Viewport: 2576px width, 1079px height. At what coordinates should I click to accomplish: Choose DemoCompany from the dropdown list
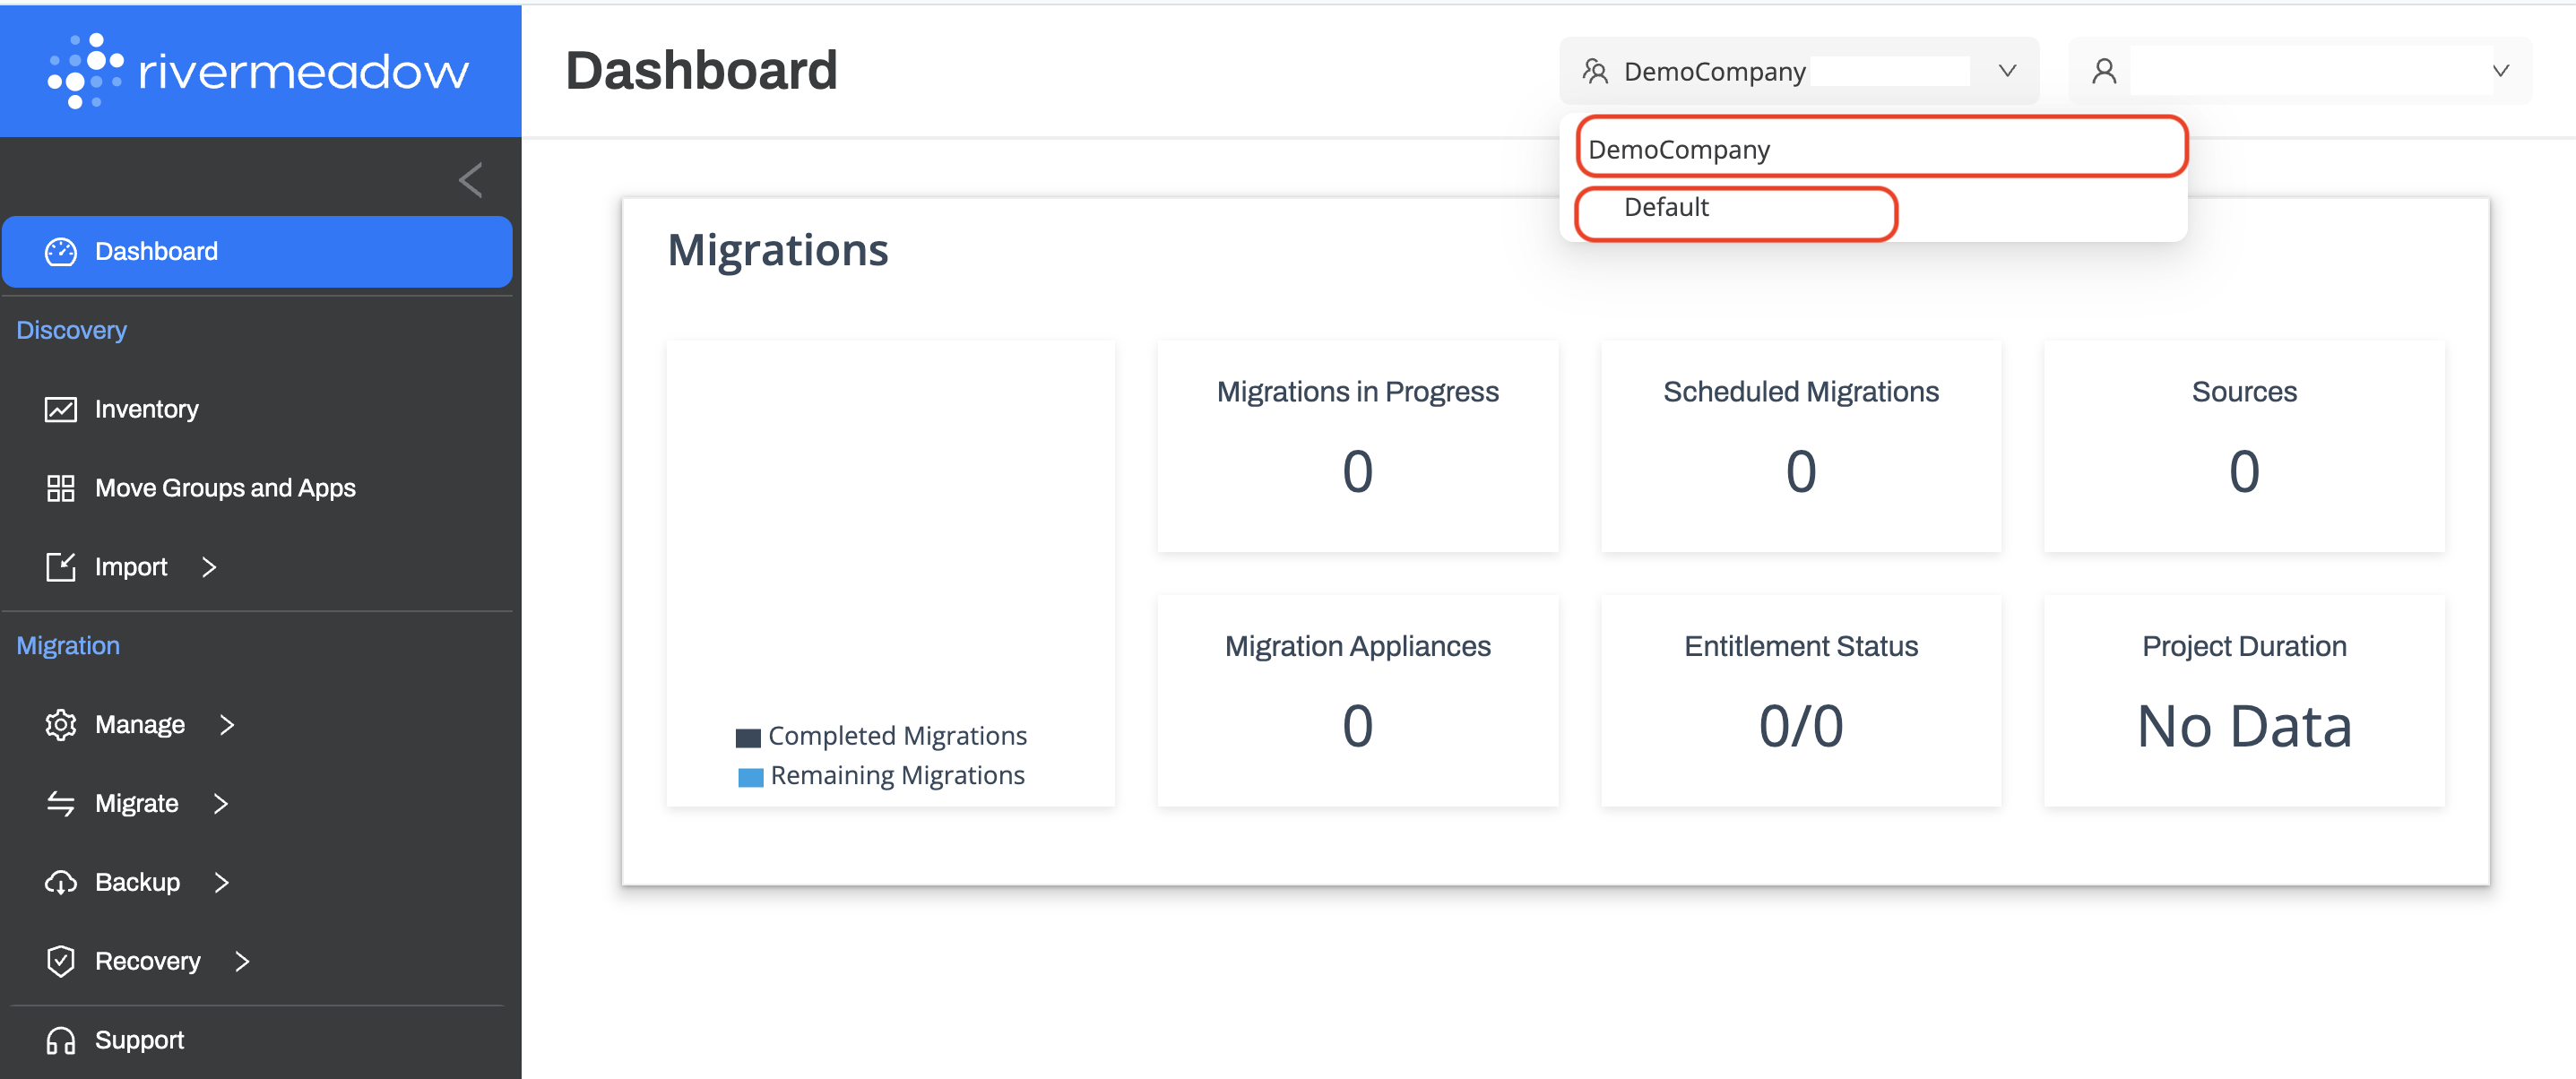pos(1680,150)
